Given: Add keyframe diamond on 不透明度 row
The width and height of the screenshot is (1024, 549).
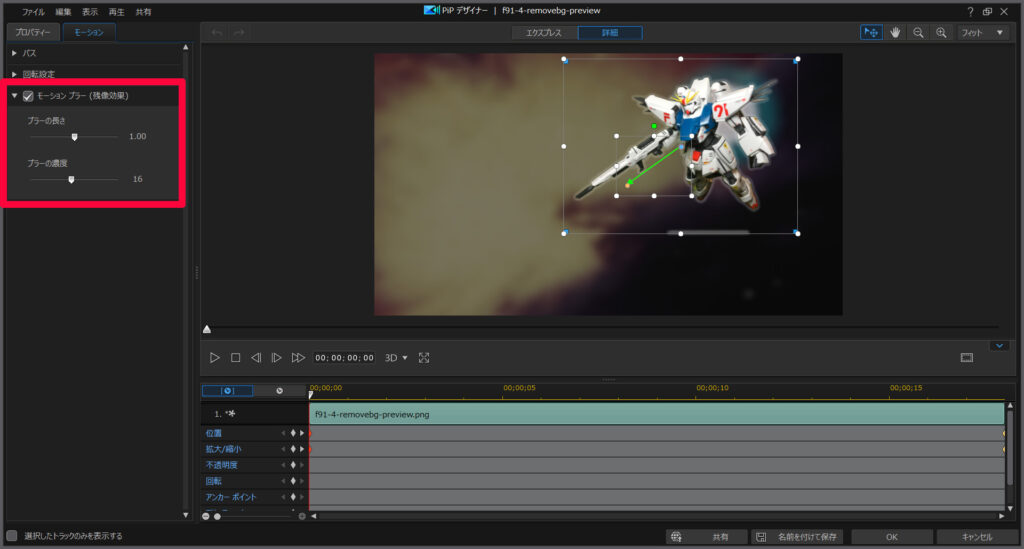Looking at the screenshot, I should [x=293, y=465].
